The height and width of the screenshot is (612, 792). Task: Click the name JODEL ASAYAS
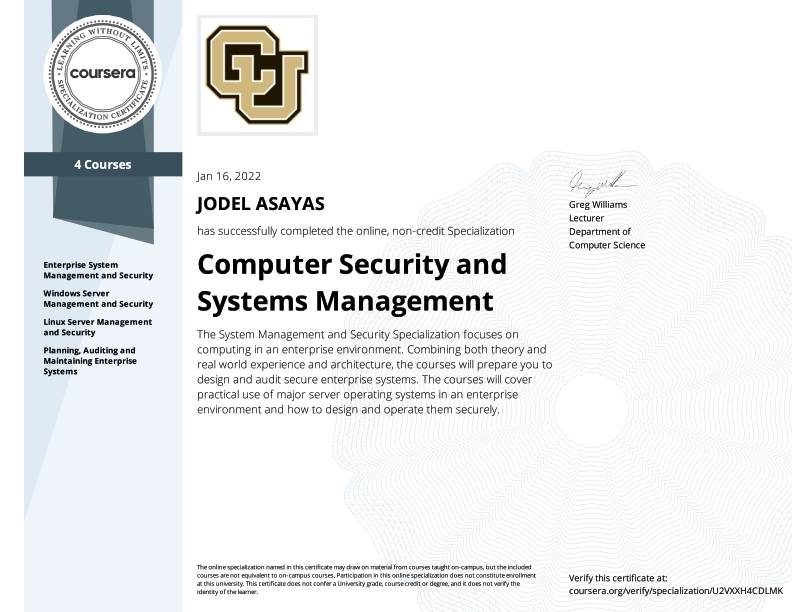(x=261, y=204)
